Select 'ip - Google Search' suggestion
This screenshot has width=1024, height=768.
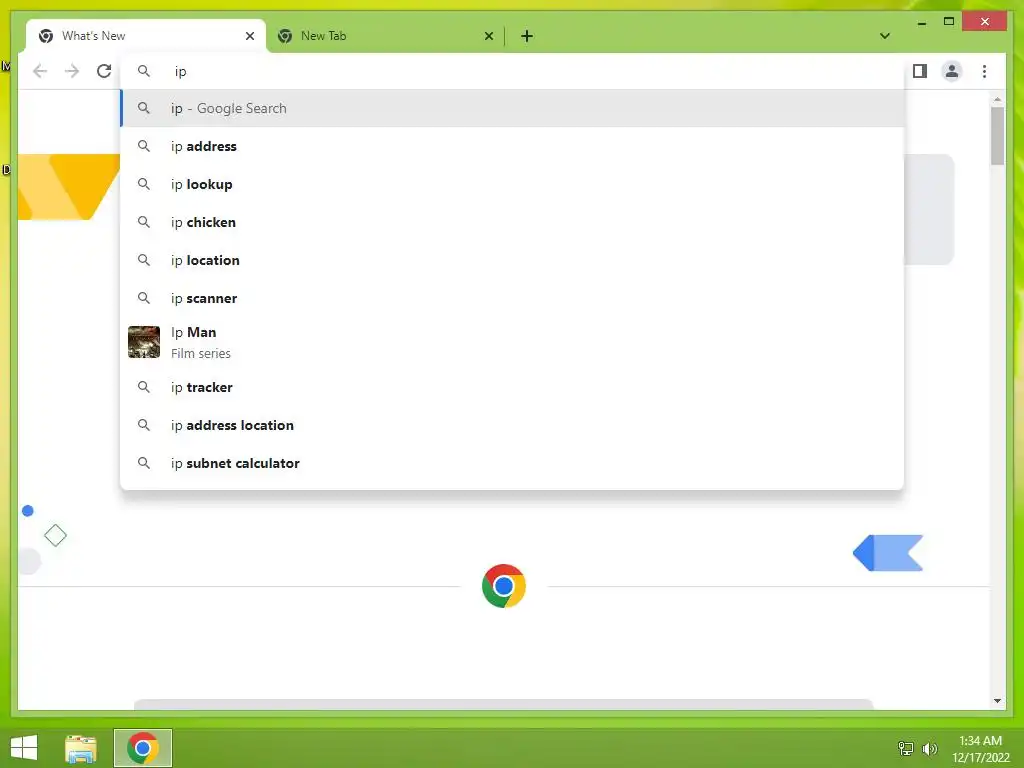(x=512, y=108)
